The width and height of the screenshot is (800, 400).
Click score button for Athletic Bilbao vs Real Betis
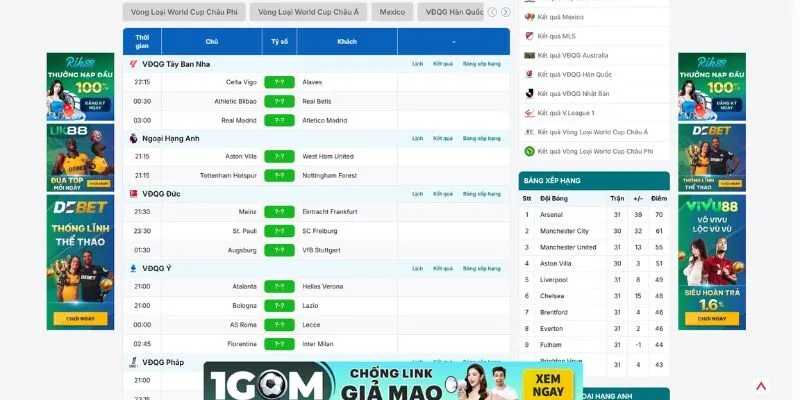[280, 102]
